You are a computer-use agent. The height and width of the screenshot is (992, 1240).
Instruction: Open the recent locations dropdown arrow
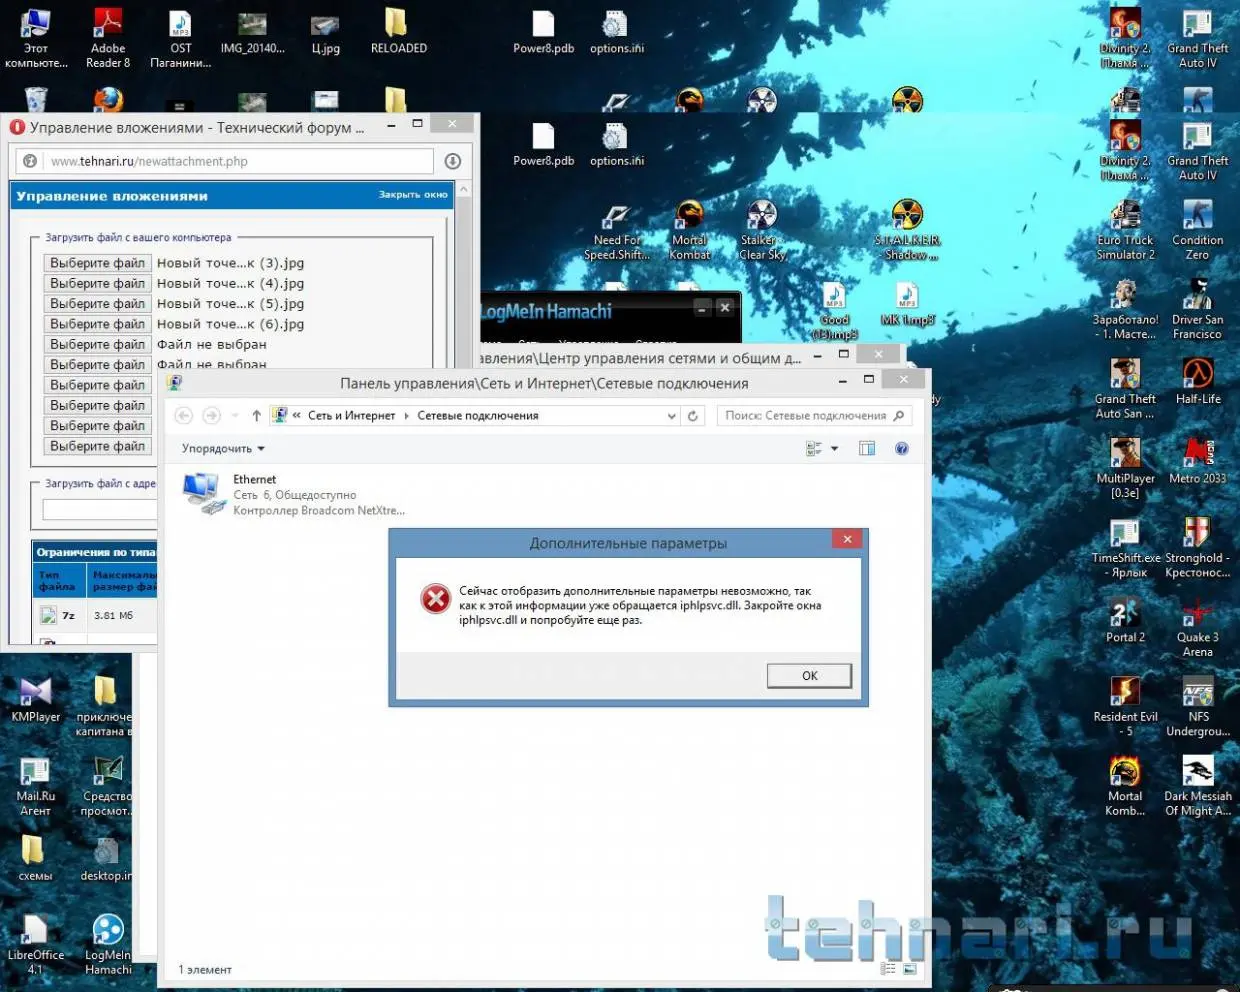235,415
